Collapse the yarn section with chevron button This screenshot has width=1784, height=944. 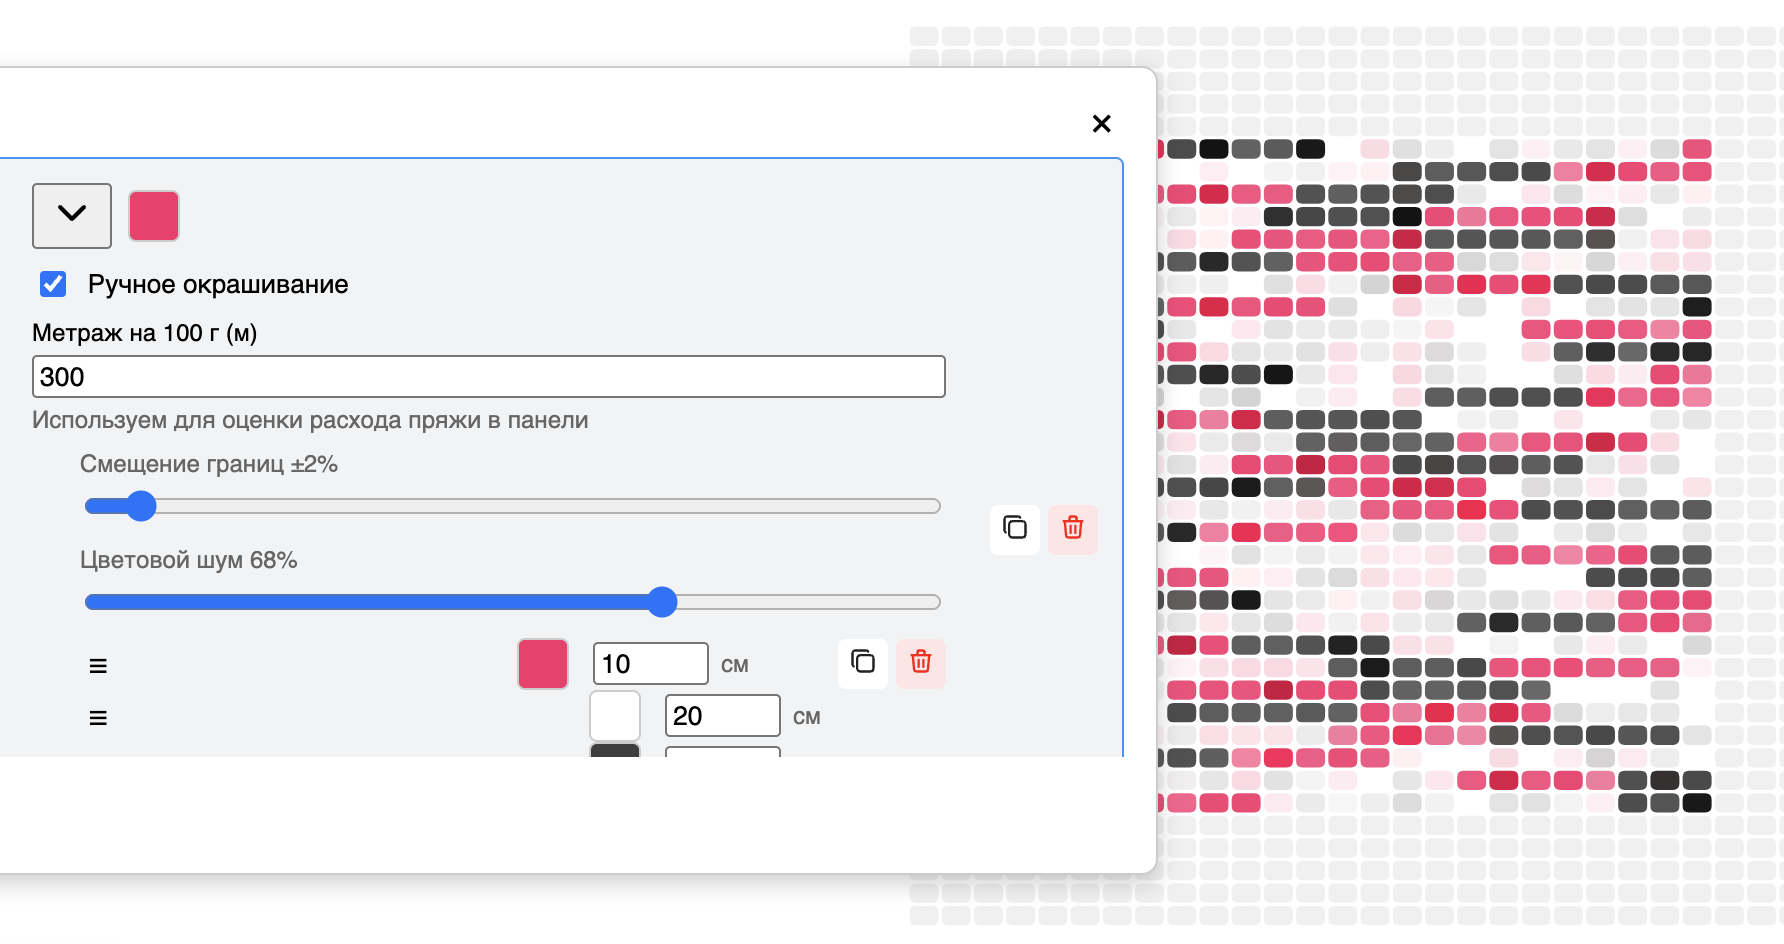[x=72, y=215]
